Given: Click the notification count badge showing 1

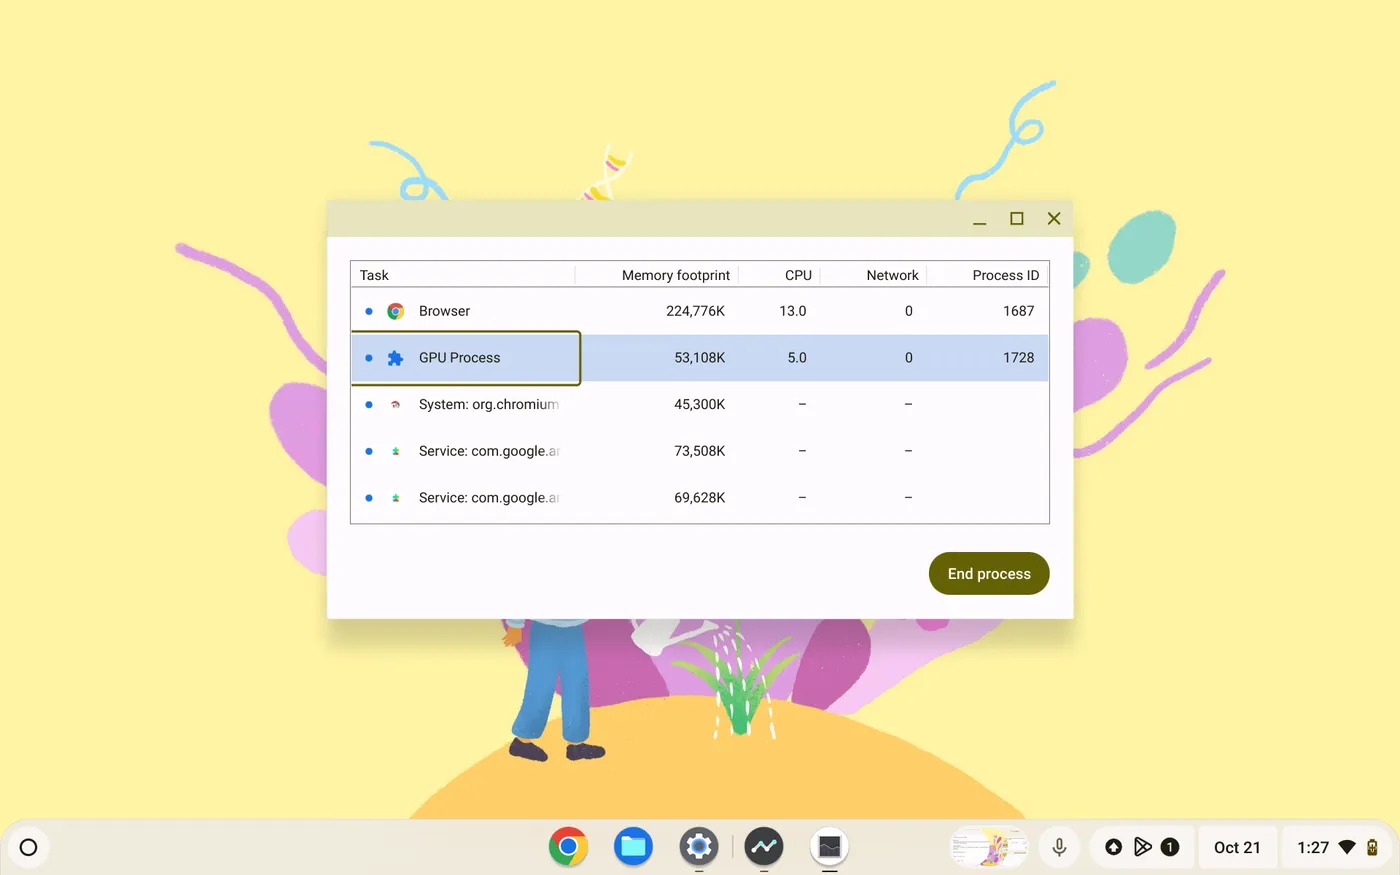Looking at the screenshot, I should (x=1170, y=847).
